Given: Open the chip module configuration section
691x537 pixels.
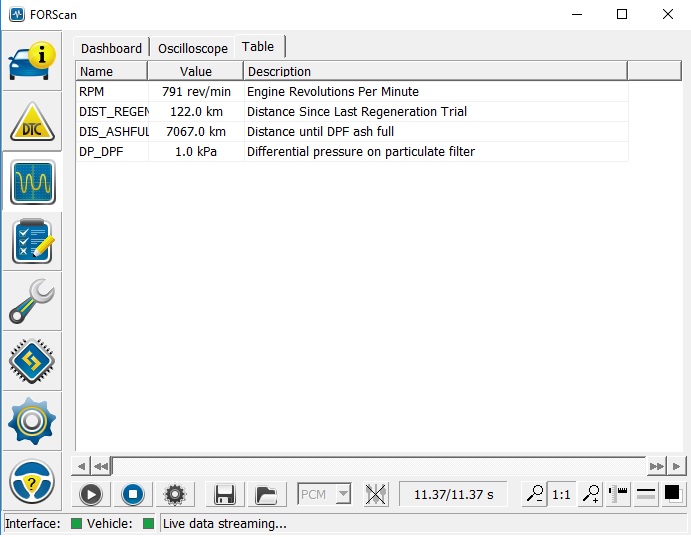Looking at the screenshot, I should click(32, 362).
